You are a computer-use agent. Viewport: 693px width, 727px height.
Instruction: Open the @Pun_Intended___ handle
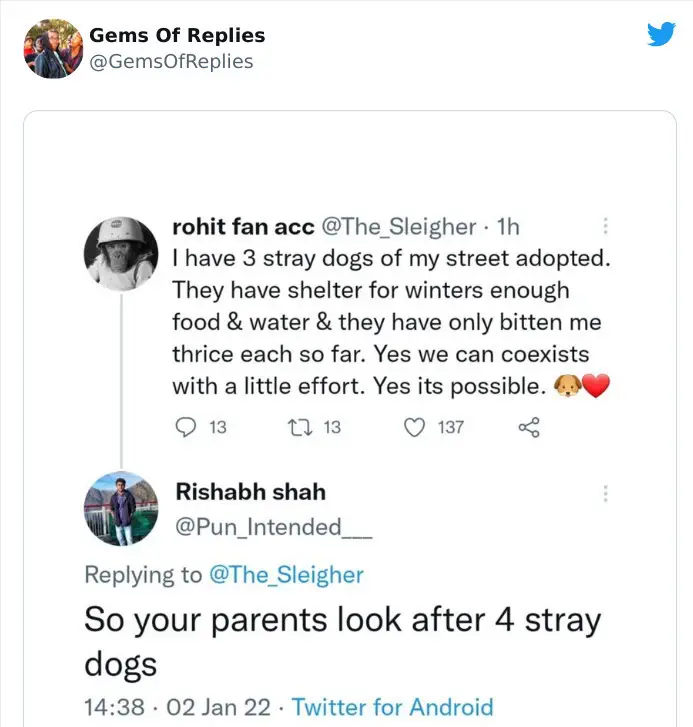click(273, 527)
